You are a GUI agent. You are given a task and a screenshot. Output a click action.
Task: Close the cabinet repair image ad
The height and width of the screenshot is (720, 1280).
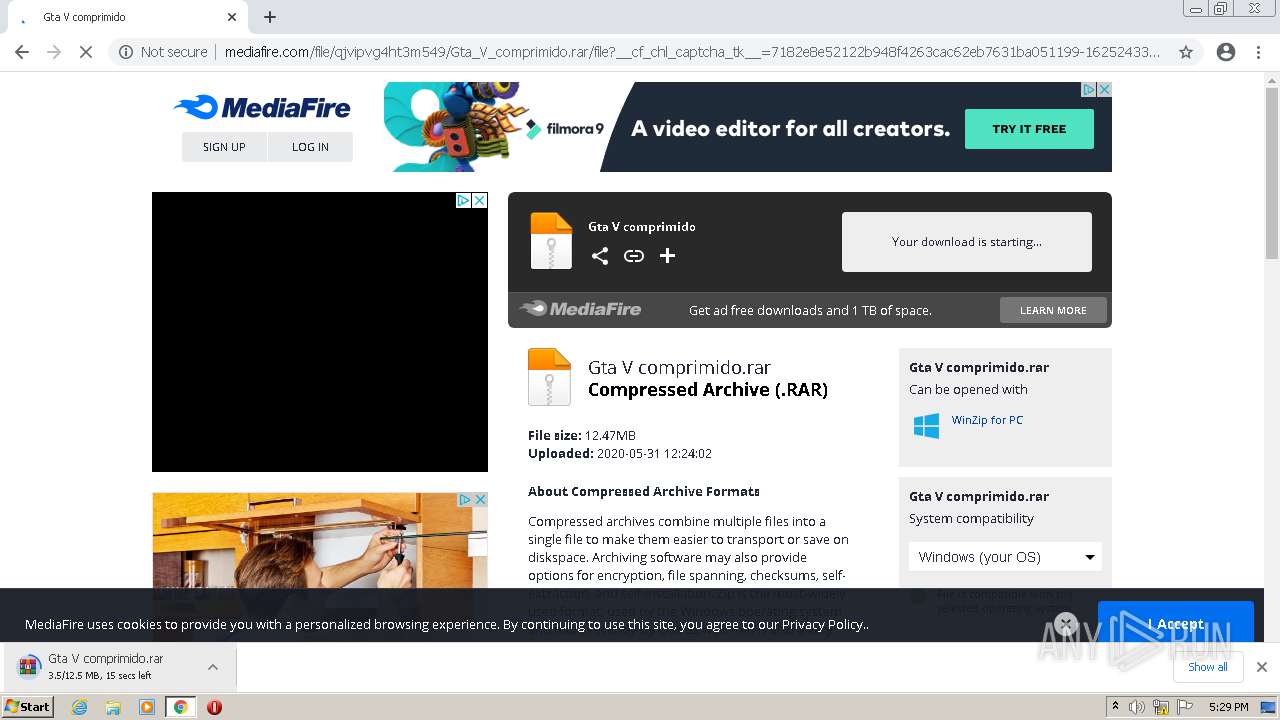click(x=480, y=499)
